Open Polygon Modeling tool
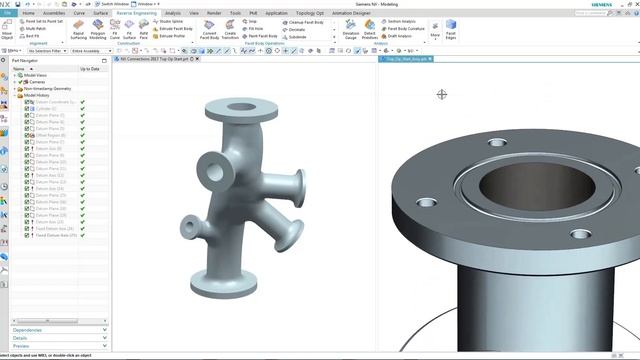 (x=98, y=30)
